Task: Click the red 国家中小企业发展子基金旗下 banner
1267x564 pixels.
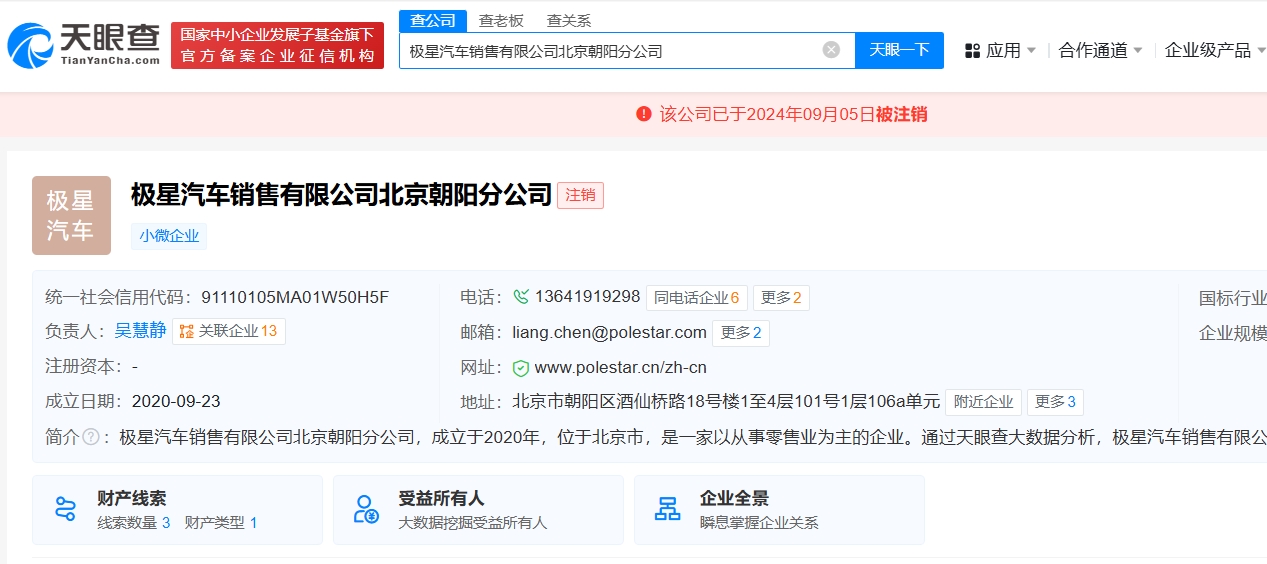Action: (277, 45)
